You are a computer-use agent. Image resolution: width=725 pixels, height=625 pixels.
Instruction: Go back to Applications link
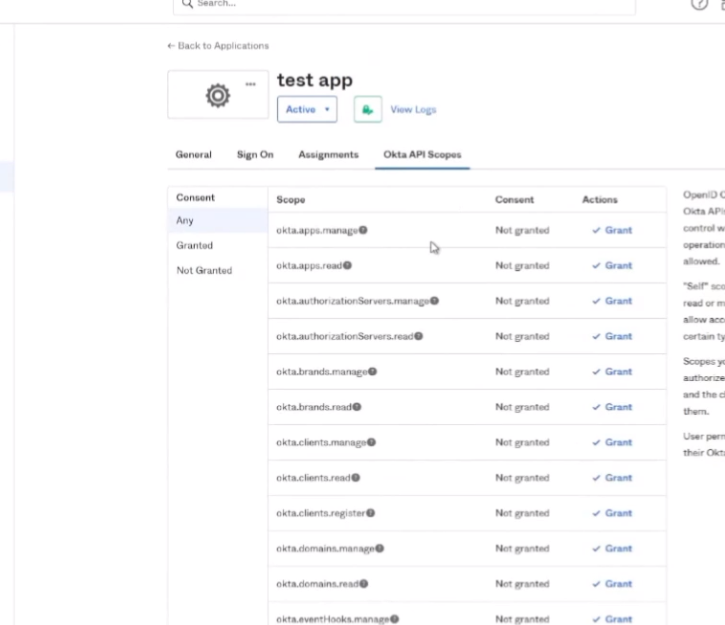(218, 46)
